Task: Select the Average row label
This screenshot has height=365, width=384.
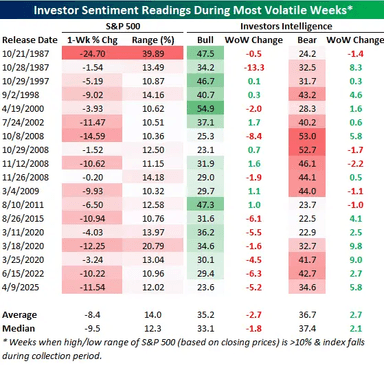Action: click(x=20, y=315)
